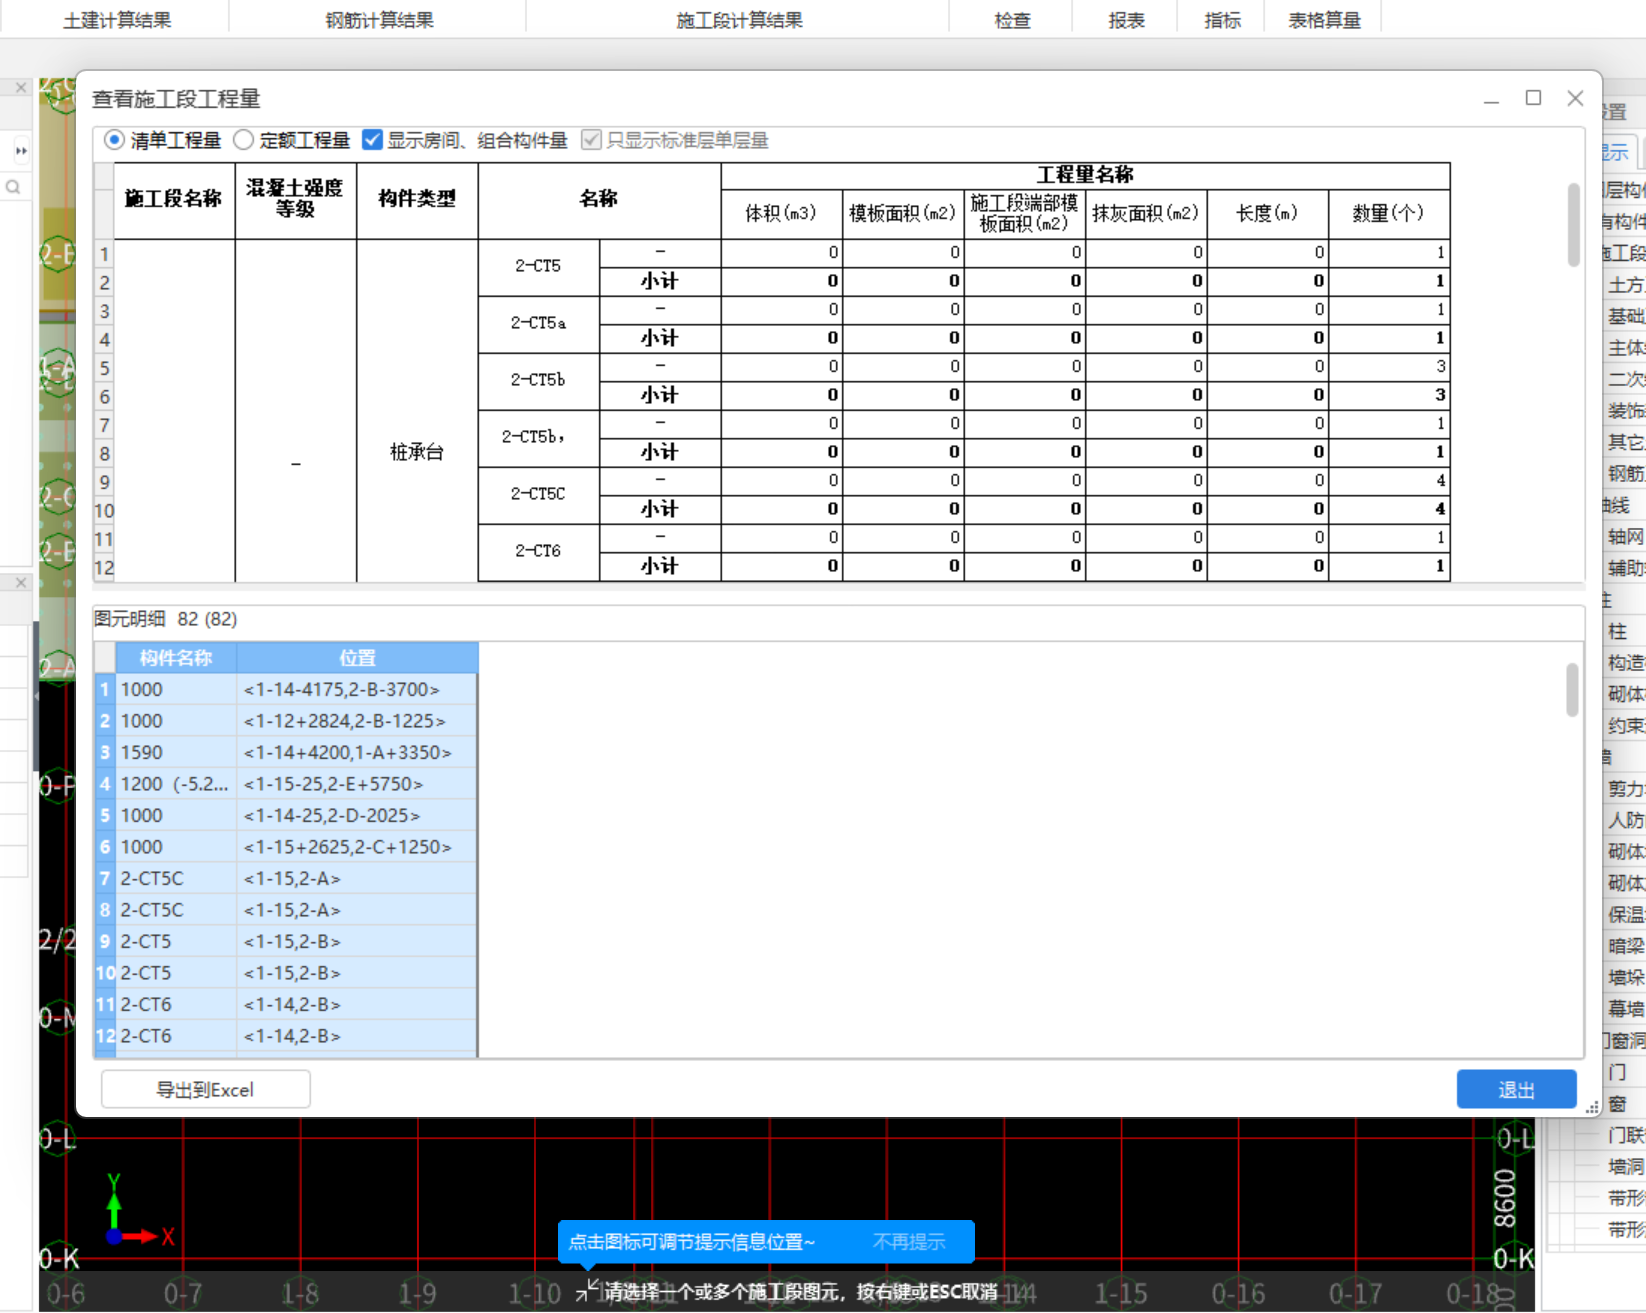Click 墙洞 item in right panel
The image size is (1646, 1313).
[x=1625, y=1167]
